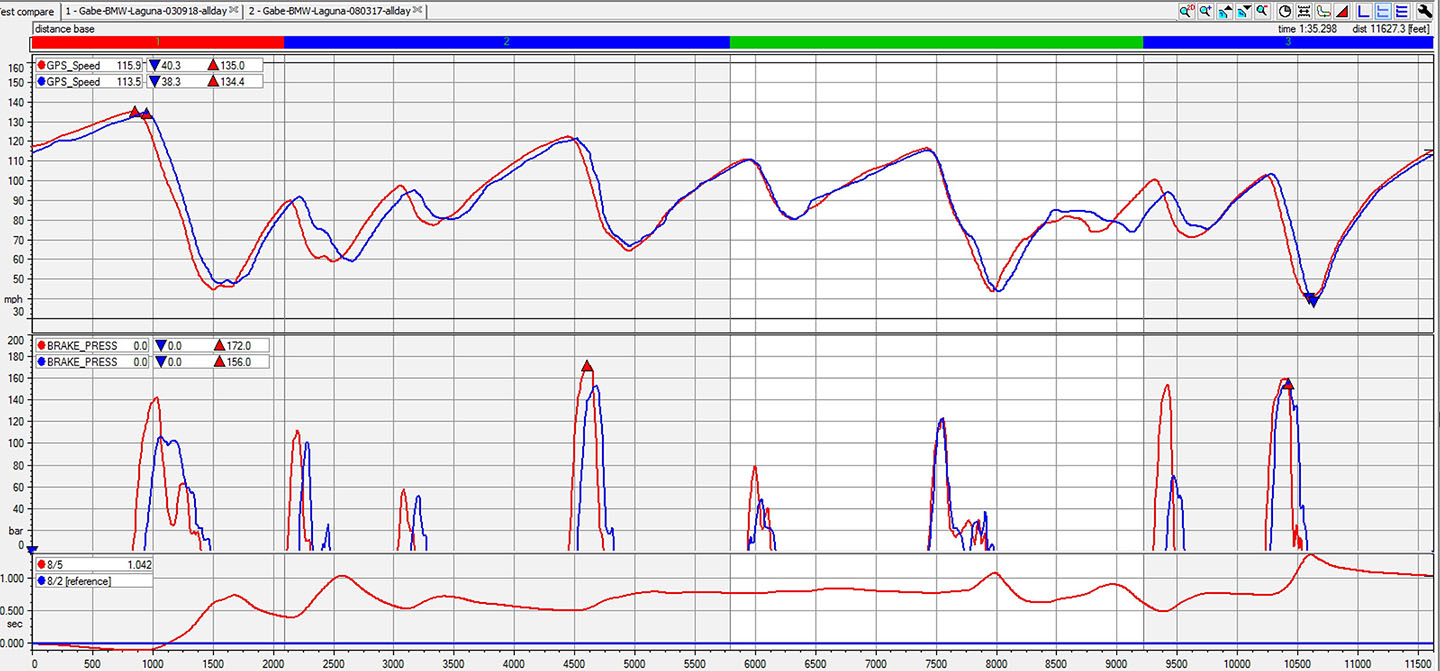Screen dimensions: 1440x671
Task: Open the Gabe-BMW-Laguna-030918-allday tab
Action: click(x=146, y=10)
